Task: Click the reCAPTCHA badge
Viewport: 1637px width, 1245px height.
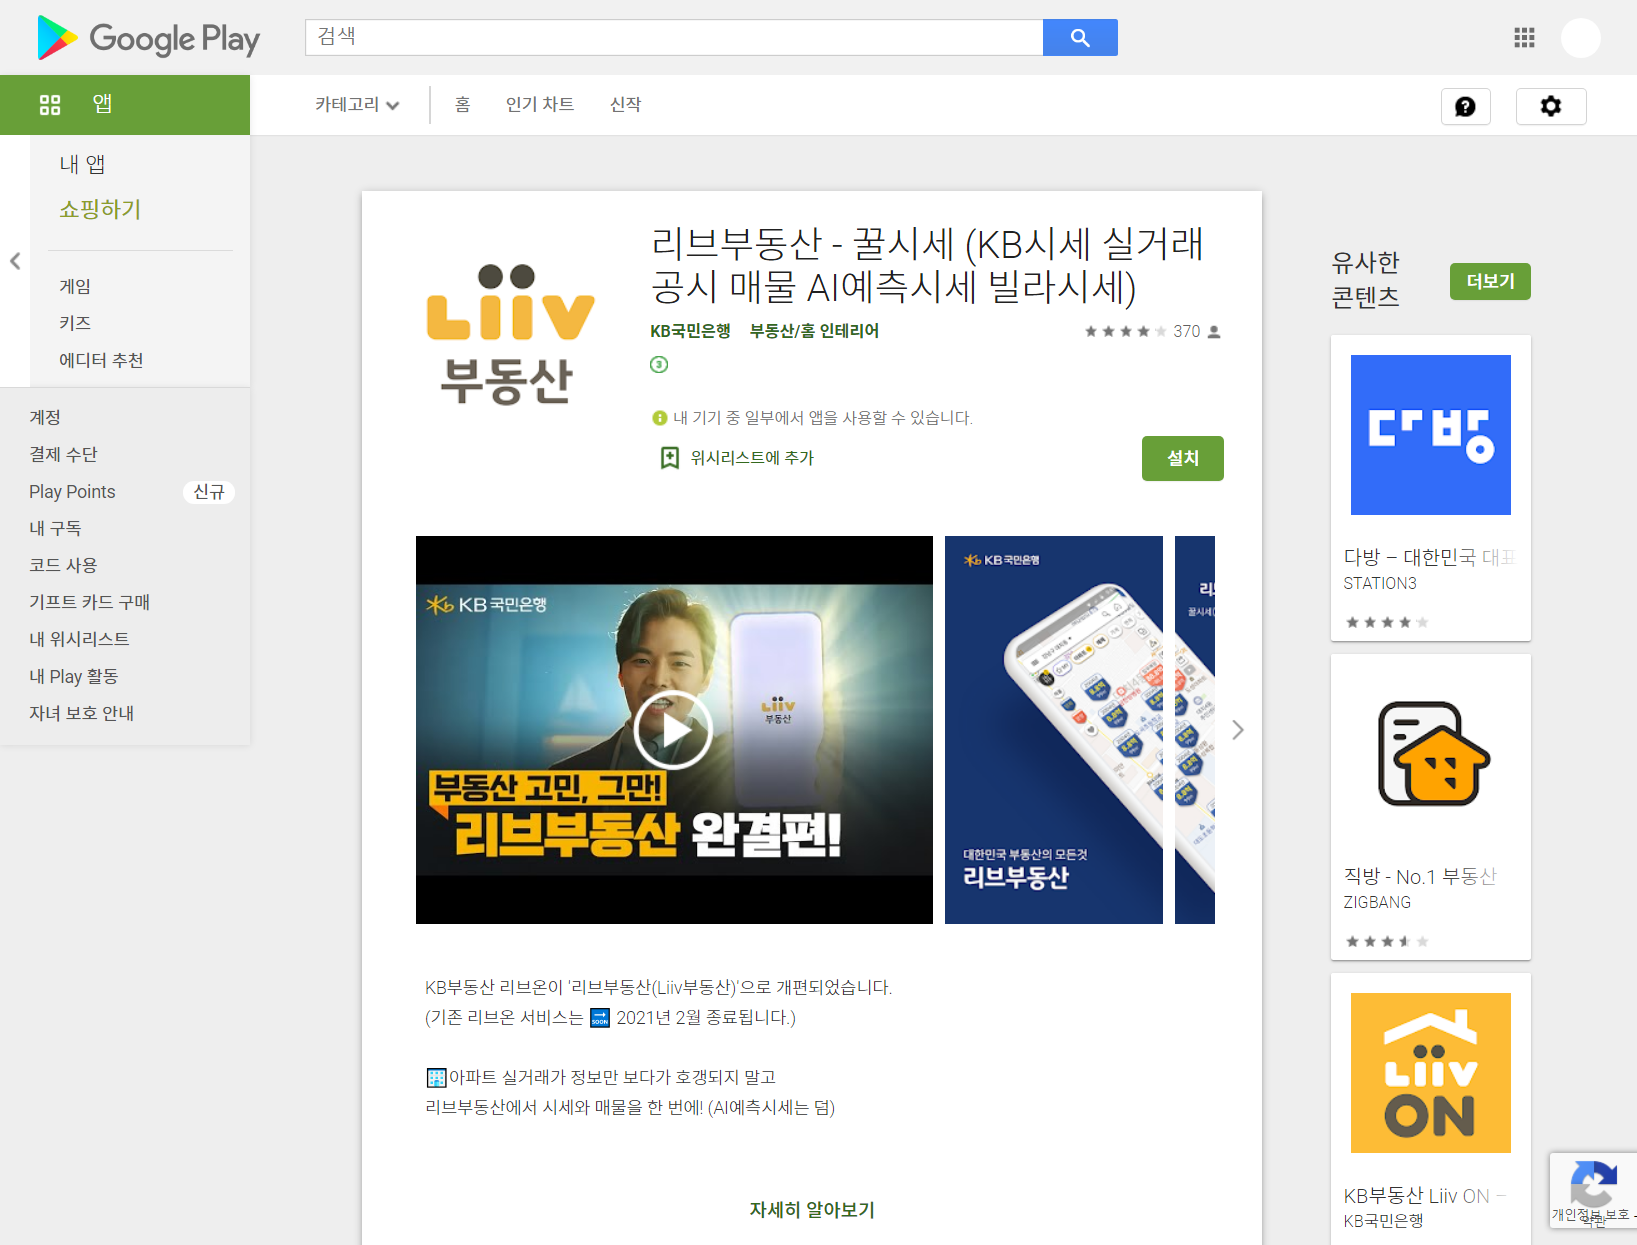Action: click(1593, 1190)
